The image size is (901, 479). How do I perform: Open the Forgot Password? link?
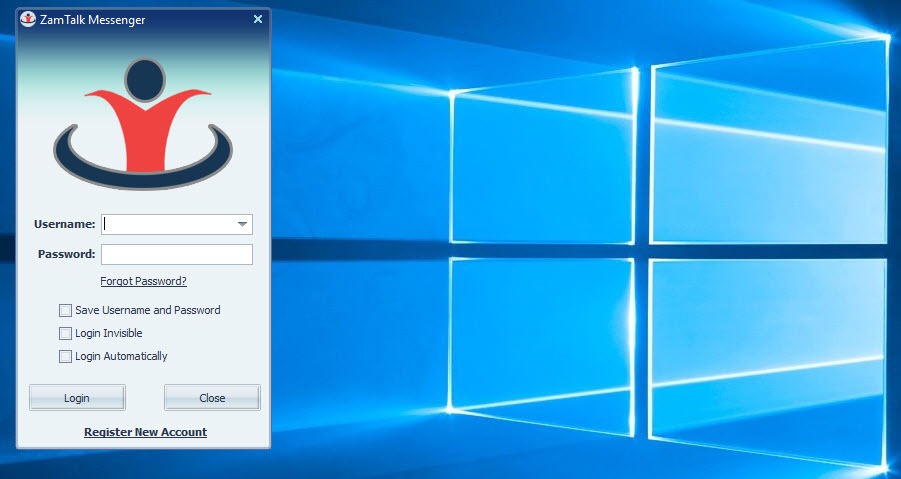point(144,281)
